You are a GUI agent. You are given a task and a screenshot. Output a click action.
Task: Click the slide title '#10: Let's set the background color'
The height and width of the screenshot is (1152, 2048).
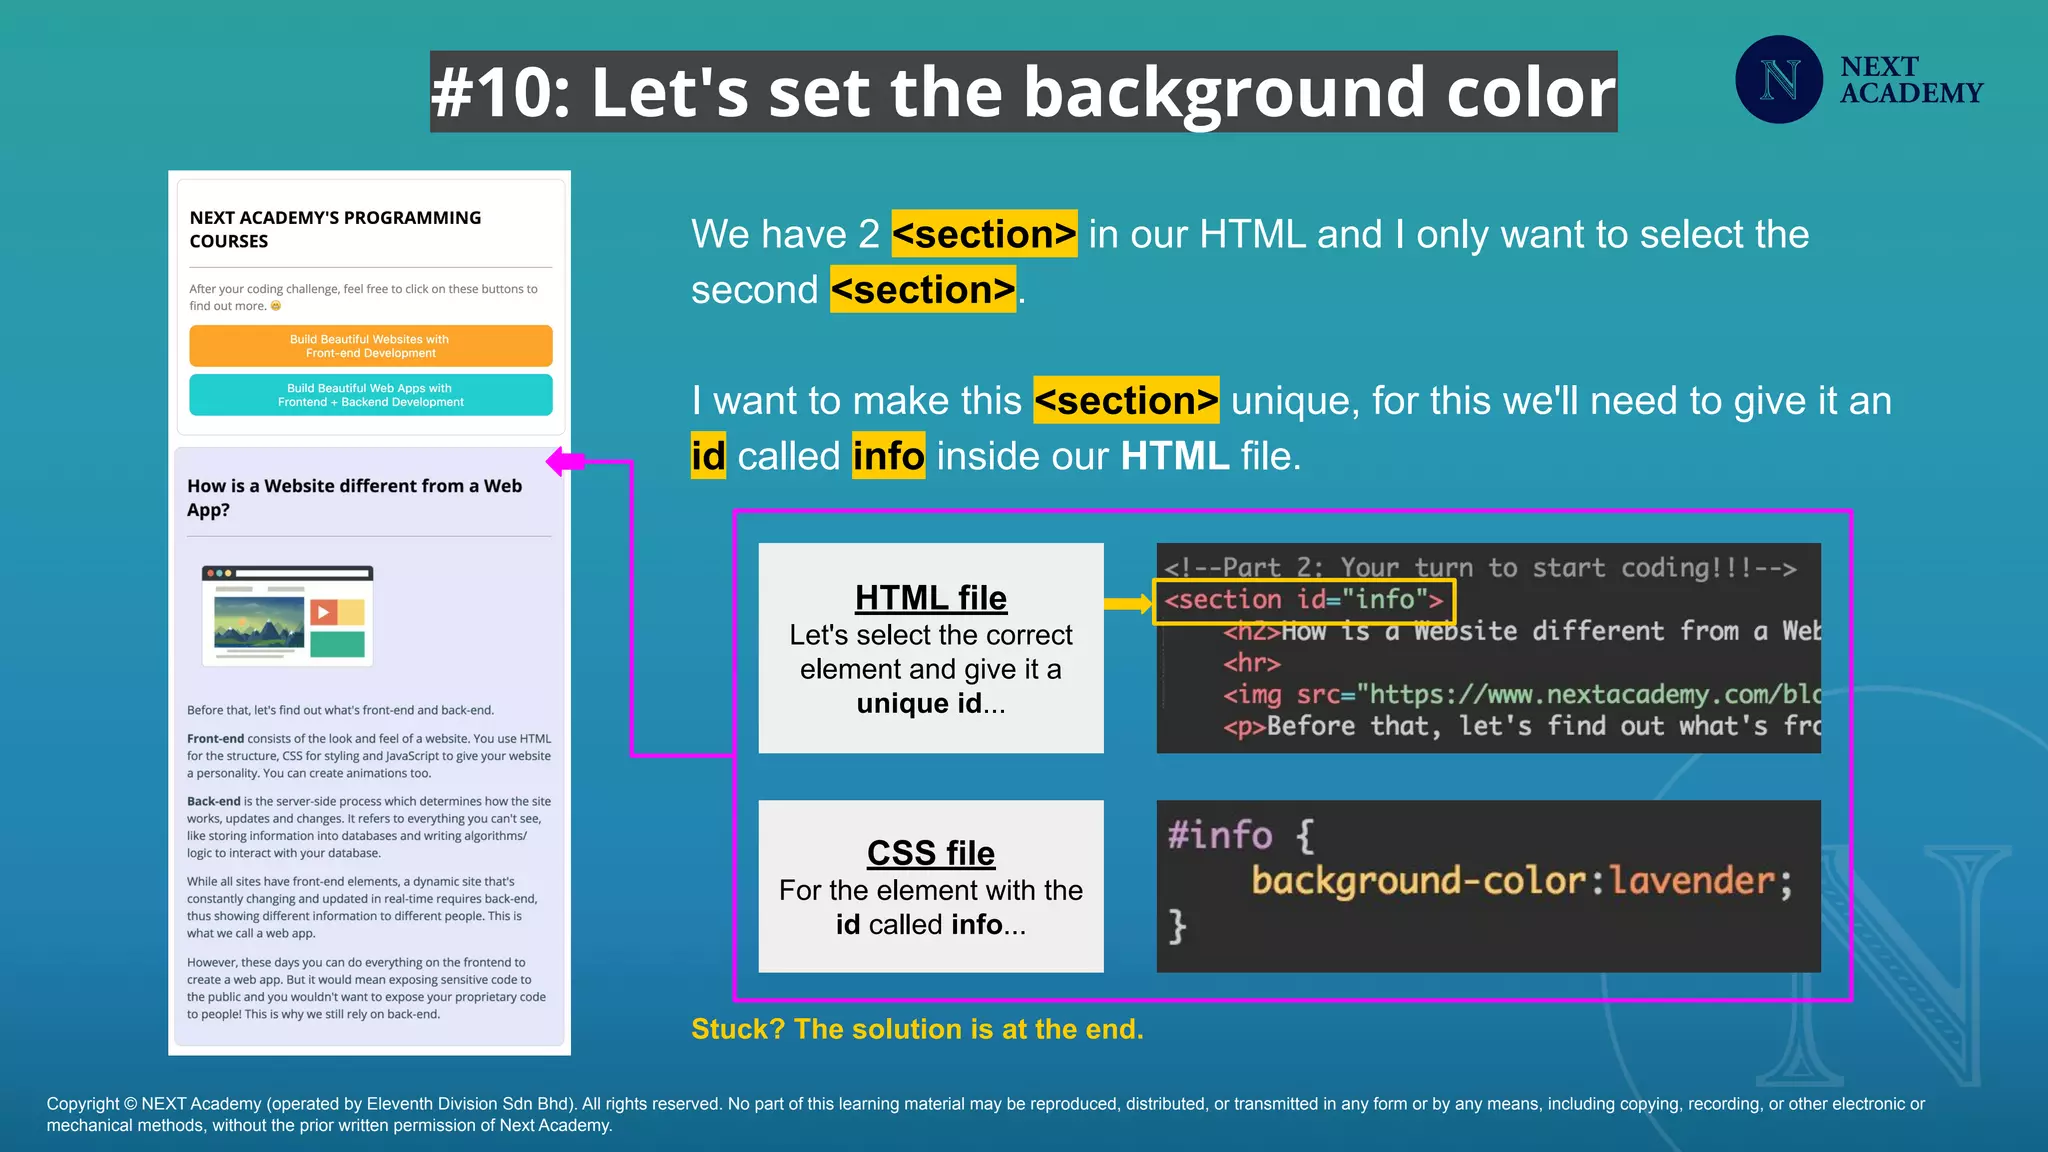point(1023,91)
